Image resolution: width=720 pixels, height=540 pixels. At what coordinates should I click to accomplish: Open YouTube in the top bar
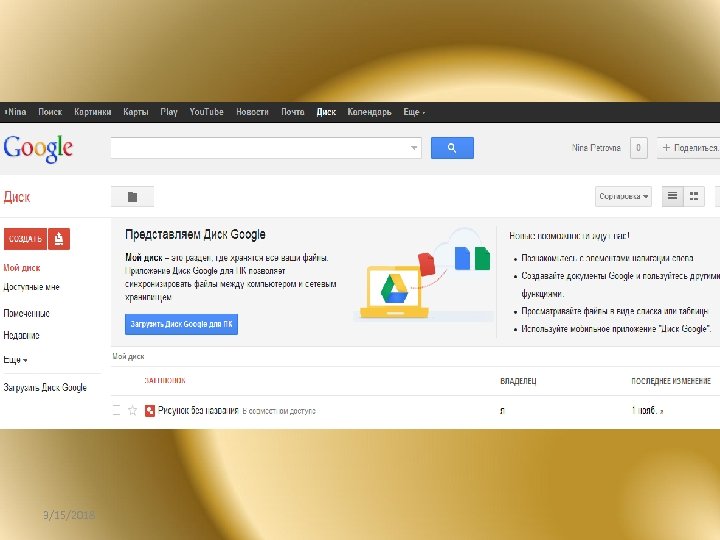(207, 112)
